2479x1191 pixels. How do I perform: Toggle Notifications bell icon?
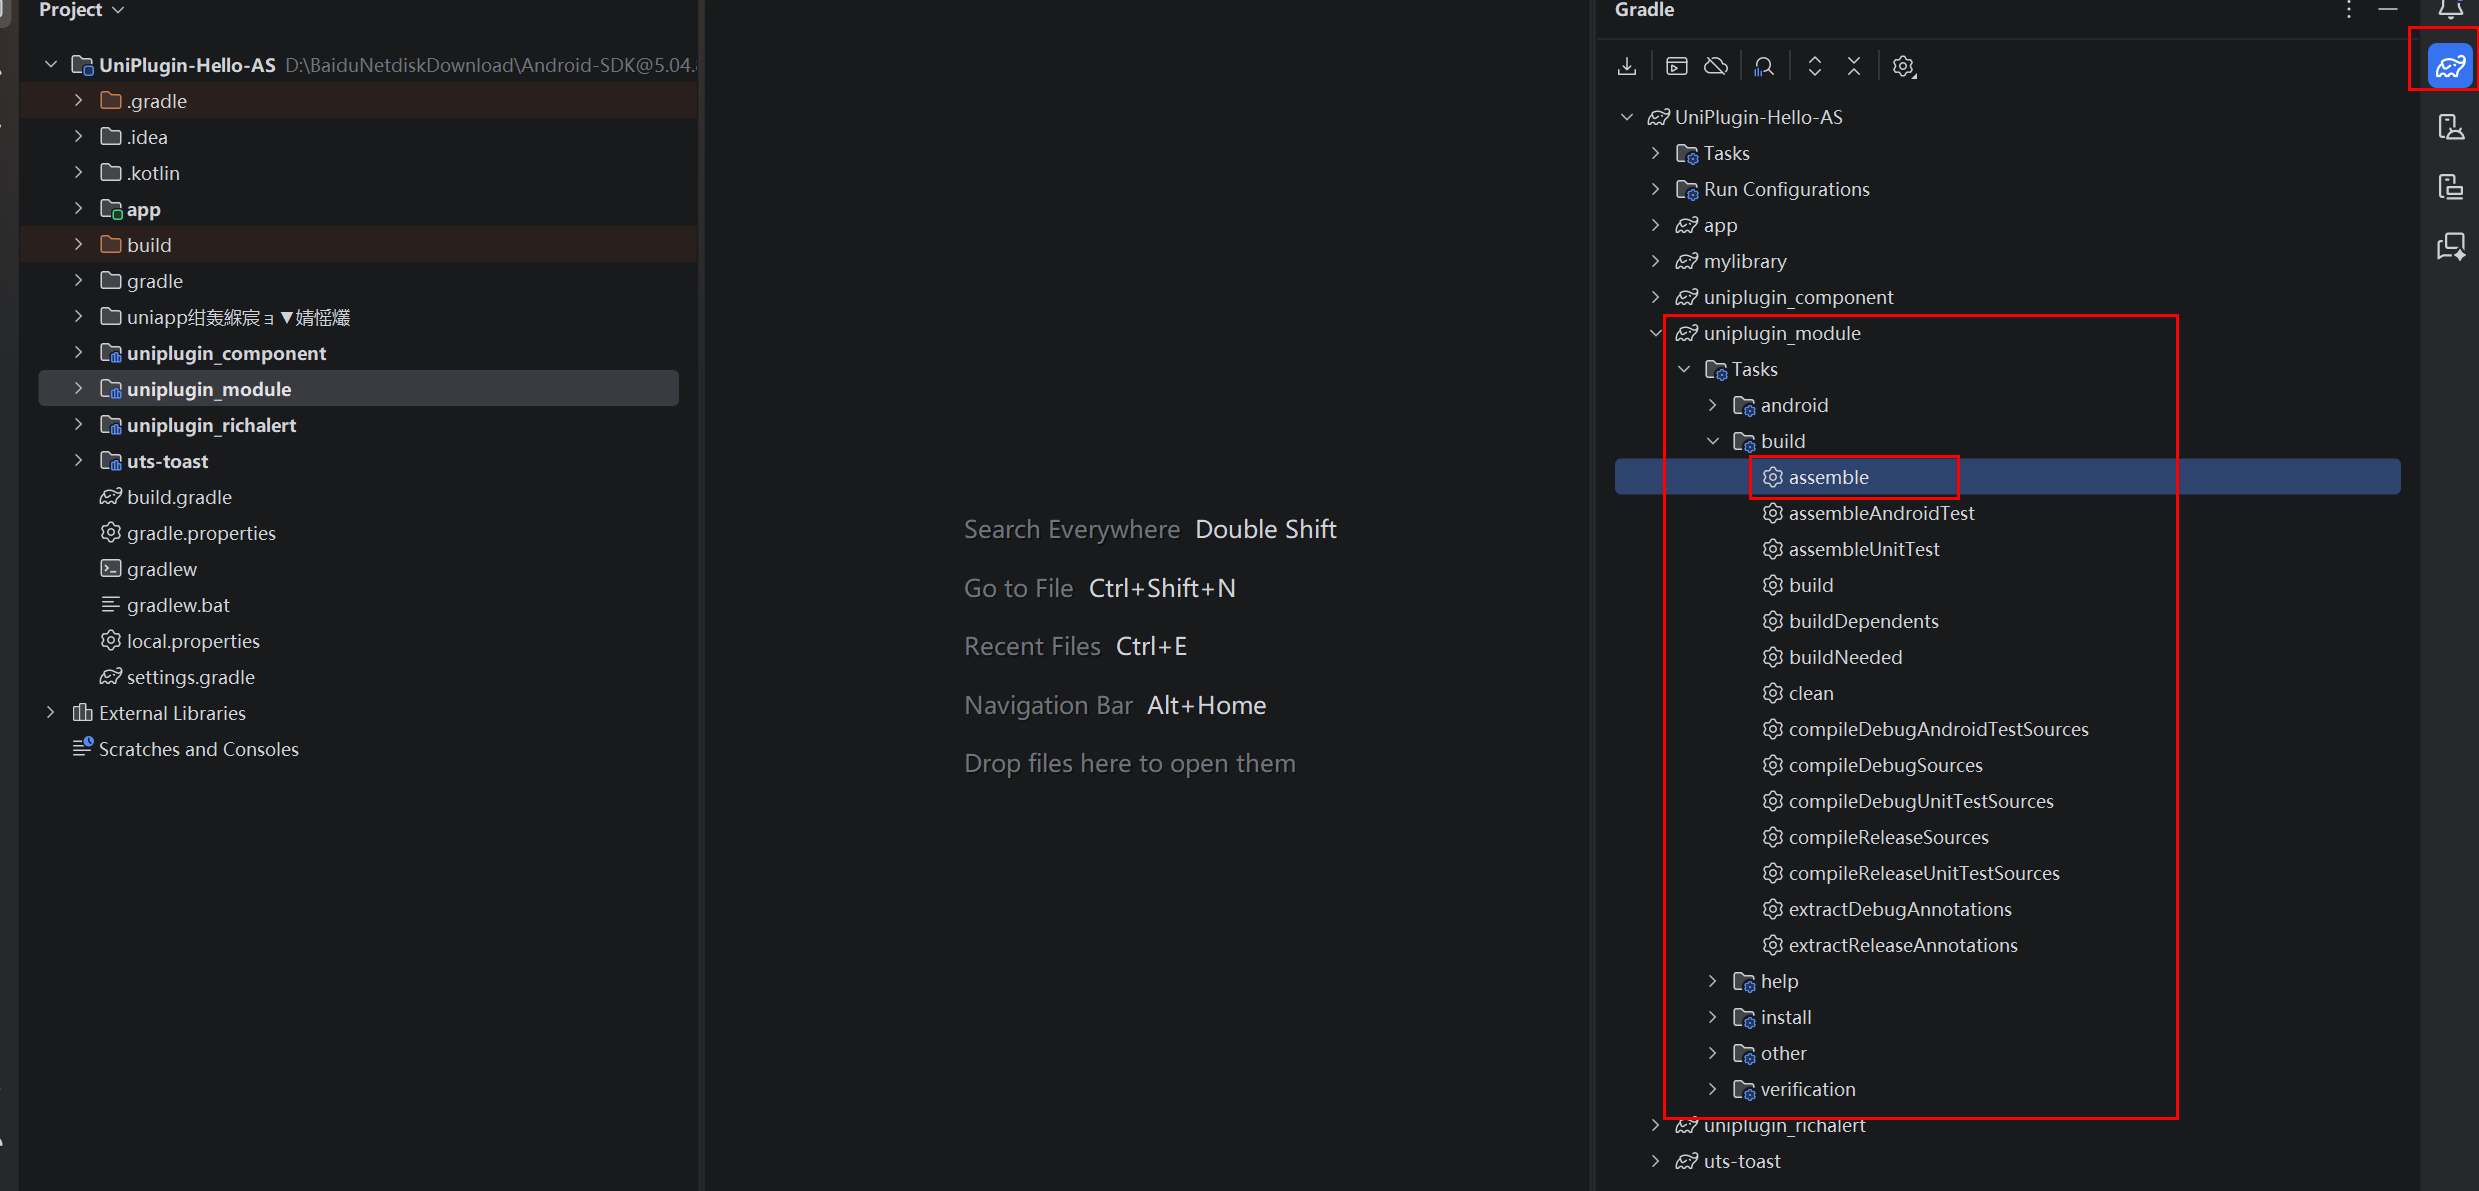point(2450,10)
